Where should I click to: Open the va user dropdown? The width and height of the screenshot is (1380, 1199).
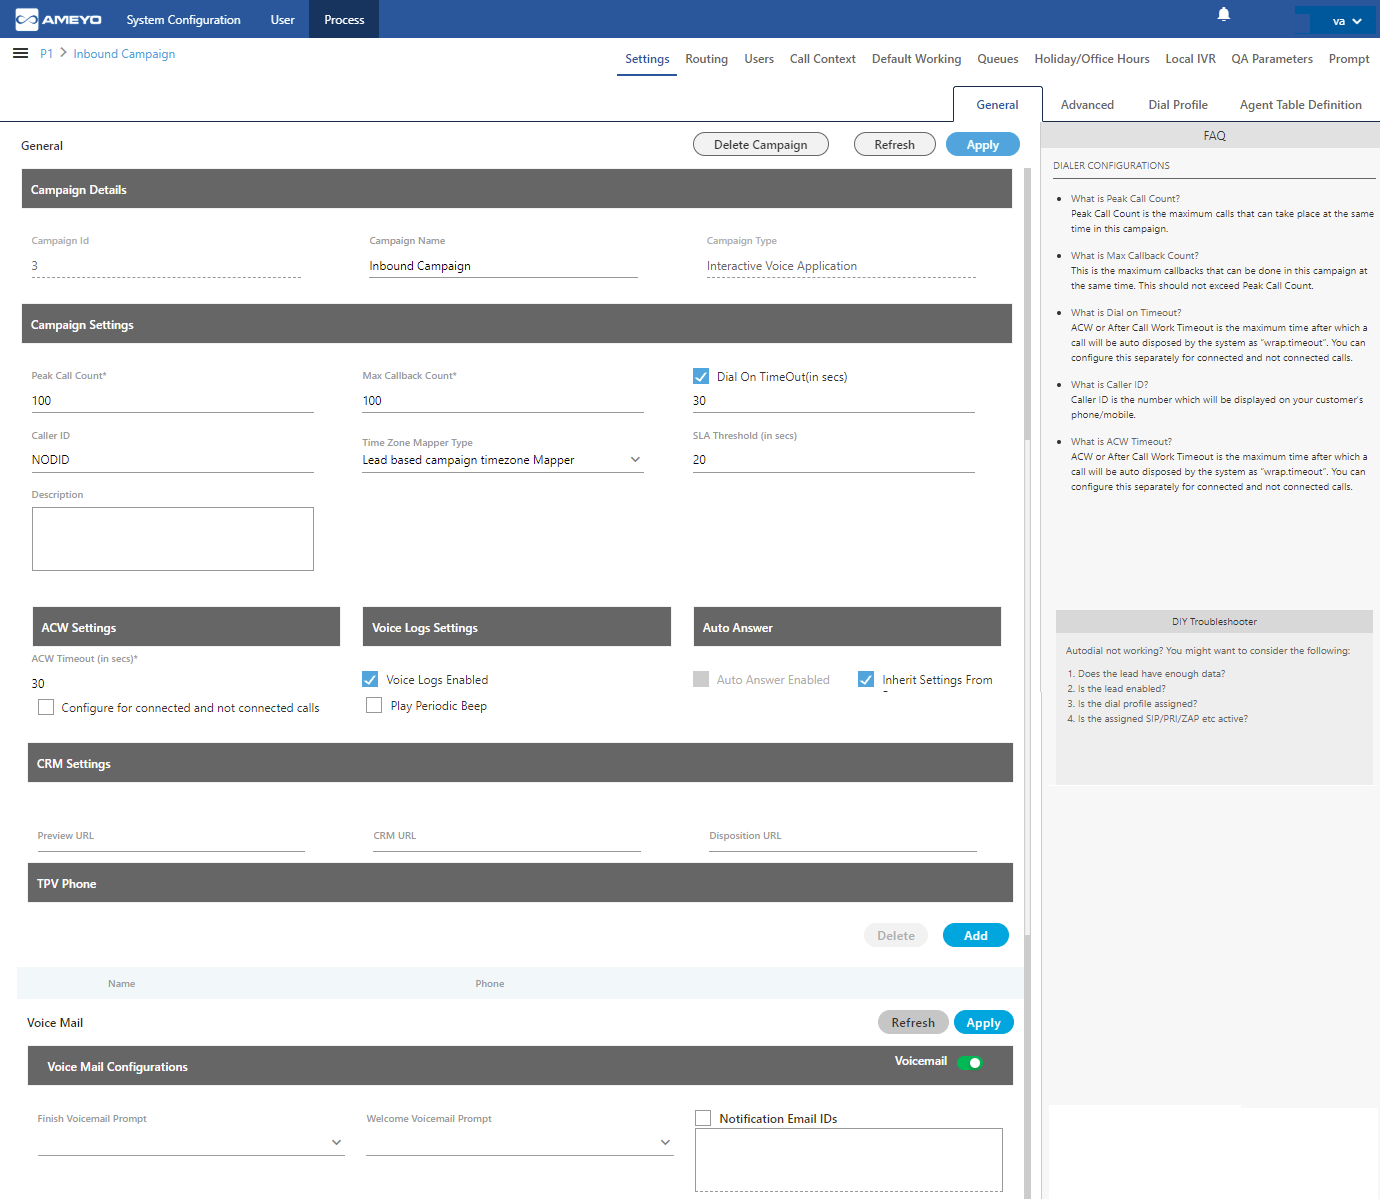point(1347,20)
